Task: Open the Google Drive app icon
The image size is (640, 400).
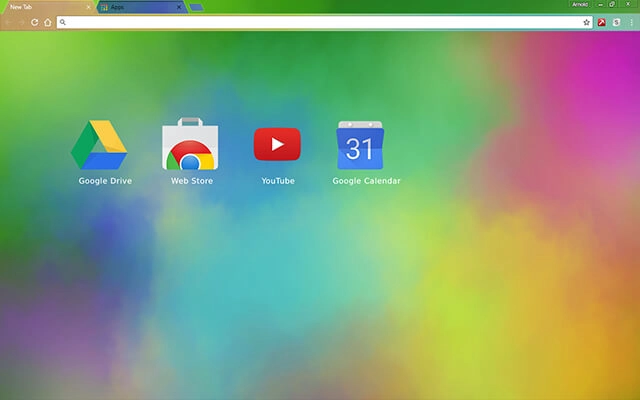Action: pos(99,144)
